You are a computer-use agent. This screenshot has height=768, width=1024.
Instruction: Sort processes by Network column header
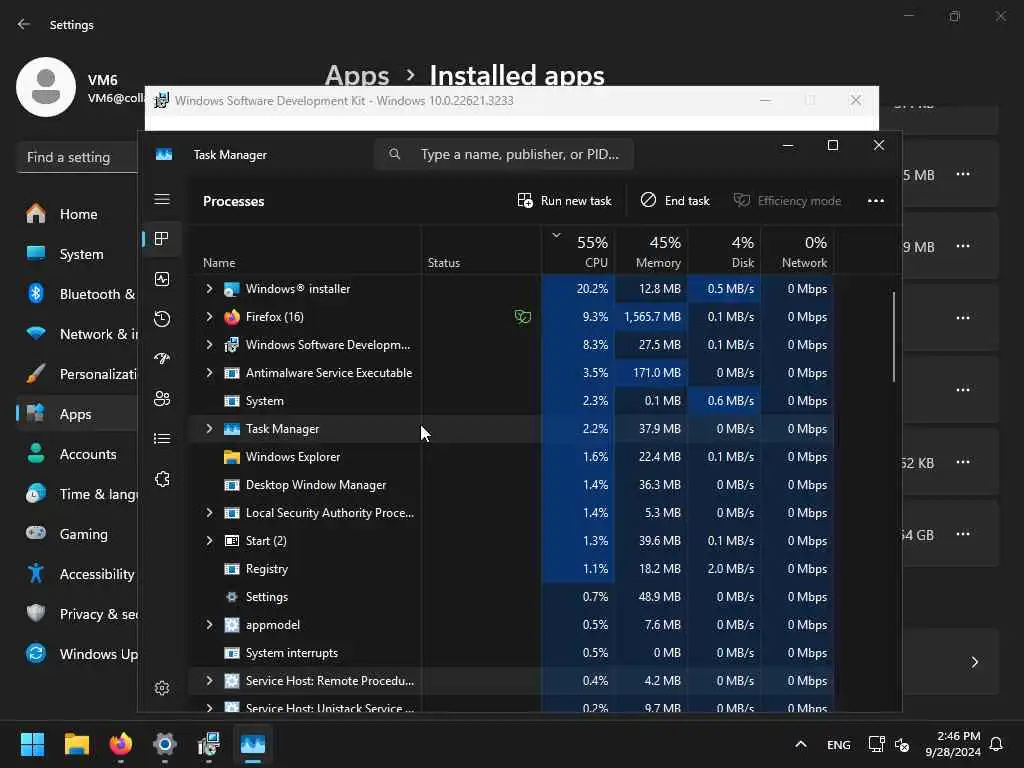coord(797,251)
